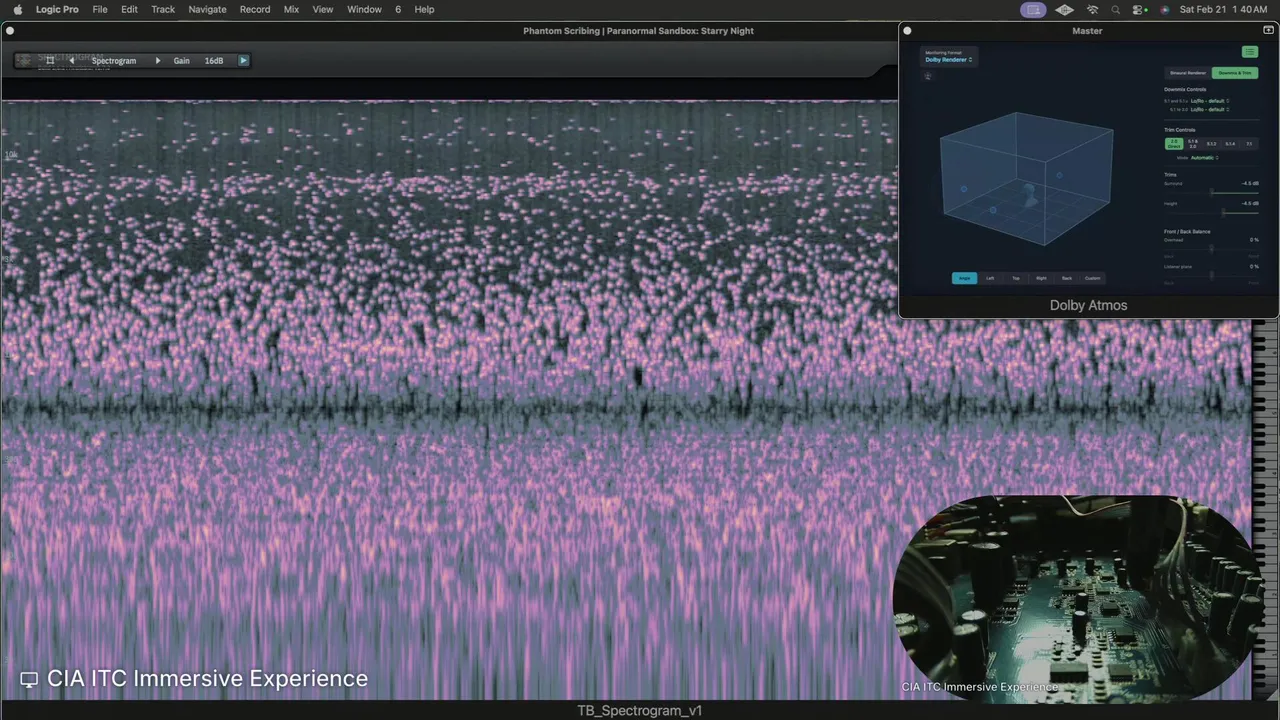The width and height of the screenshot is (1280, 720).
Task: Click the Height trim slider
Action: [x=1212, y=212]
